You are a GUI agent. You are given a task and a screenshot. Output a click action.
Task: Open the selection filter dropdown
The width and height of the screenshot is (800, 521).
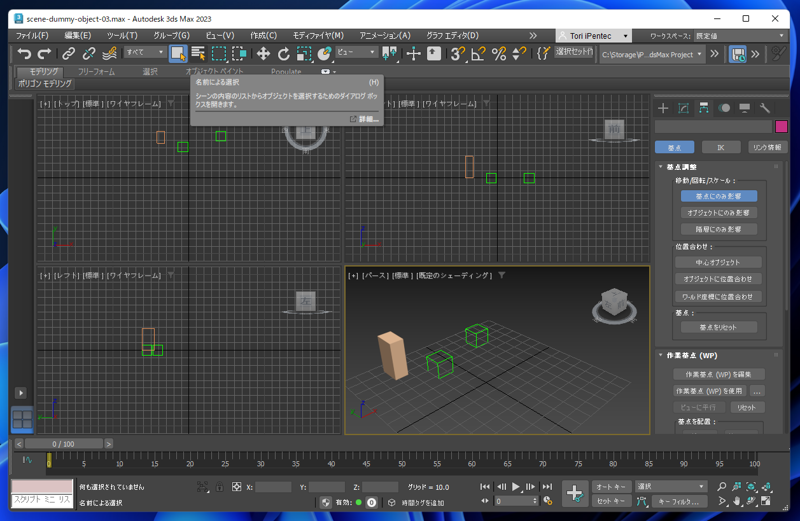pyautogui.click(x=145, y=52)
